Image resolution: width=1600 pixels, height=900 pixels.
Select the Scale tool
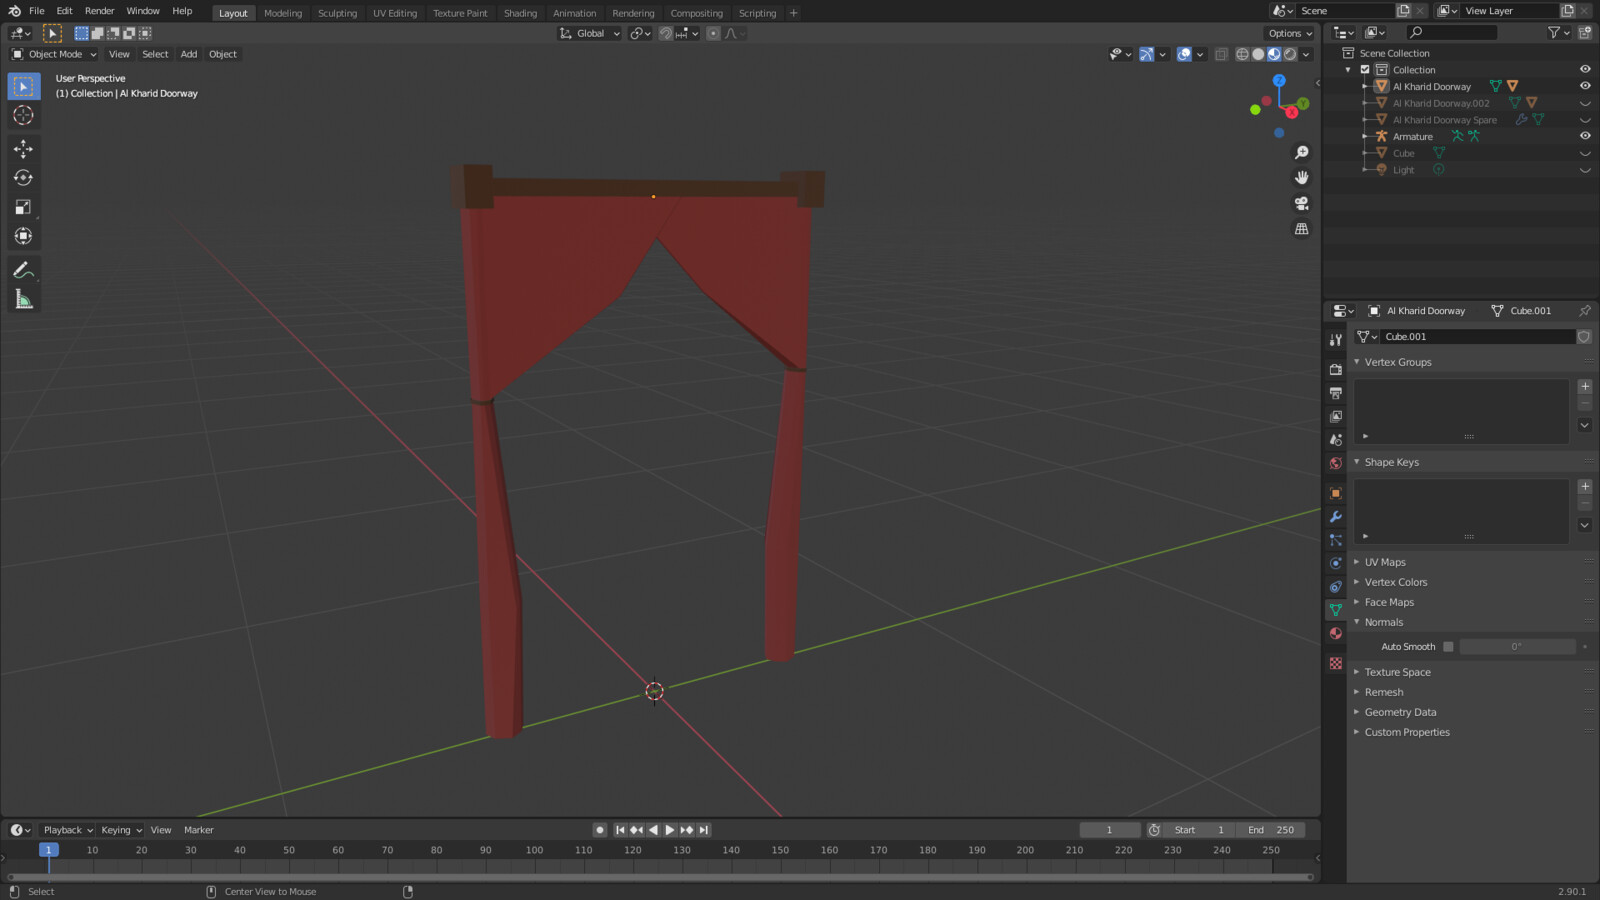[24, 207]
